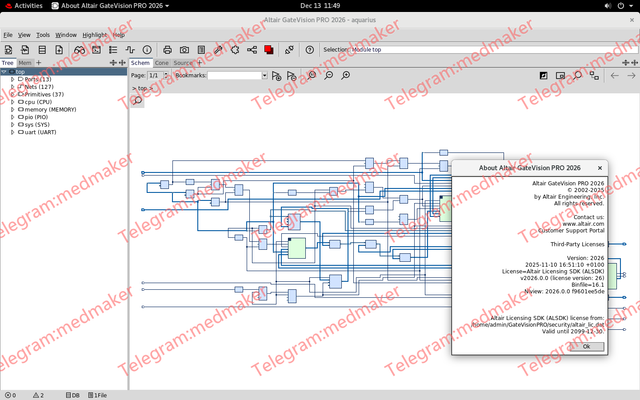
Task: Click the zoom in magnifier in schematic toolbar
Action: click(346, 75)
